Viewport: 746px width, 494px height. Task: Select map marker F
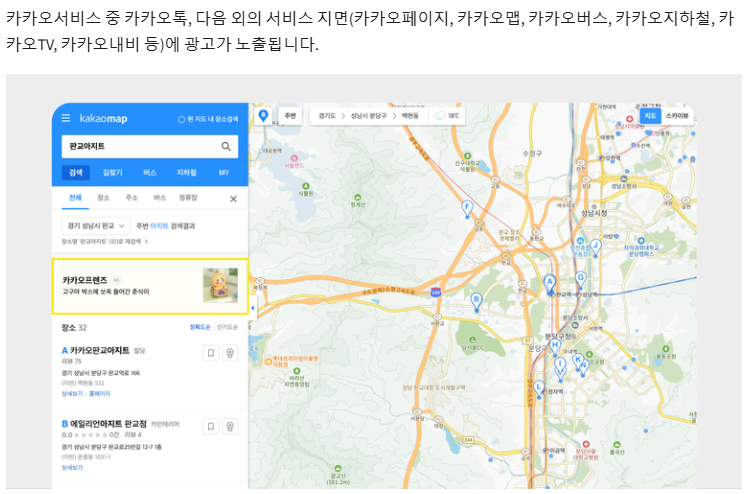pos(467,209)
